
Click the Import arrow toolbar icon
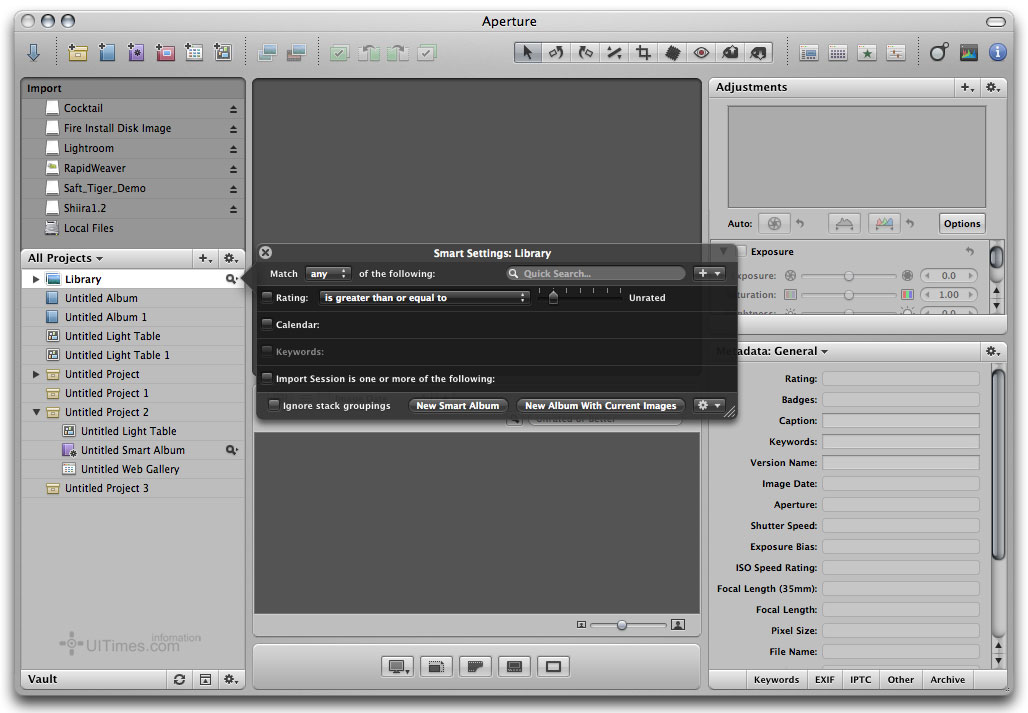pyautogui.click(x=33, y=52)
